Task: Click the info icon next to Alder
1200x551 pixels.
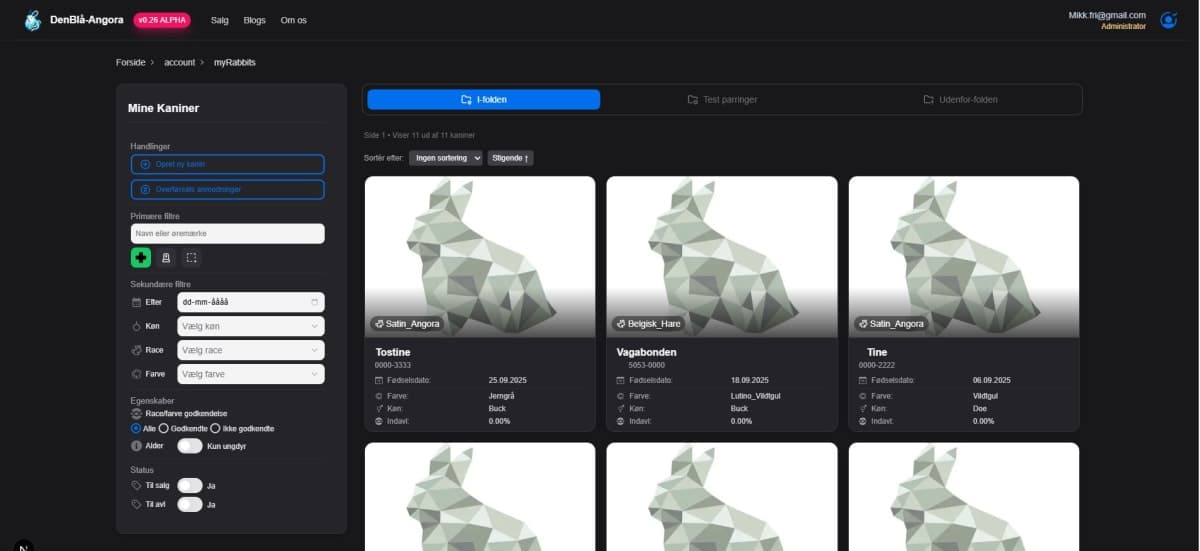Action: point(137,446)
